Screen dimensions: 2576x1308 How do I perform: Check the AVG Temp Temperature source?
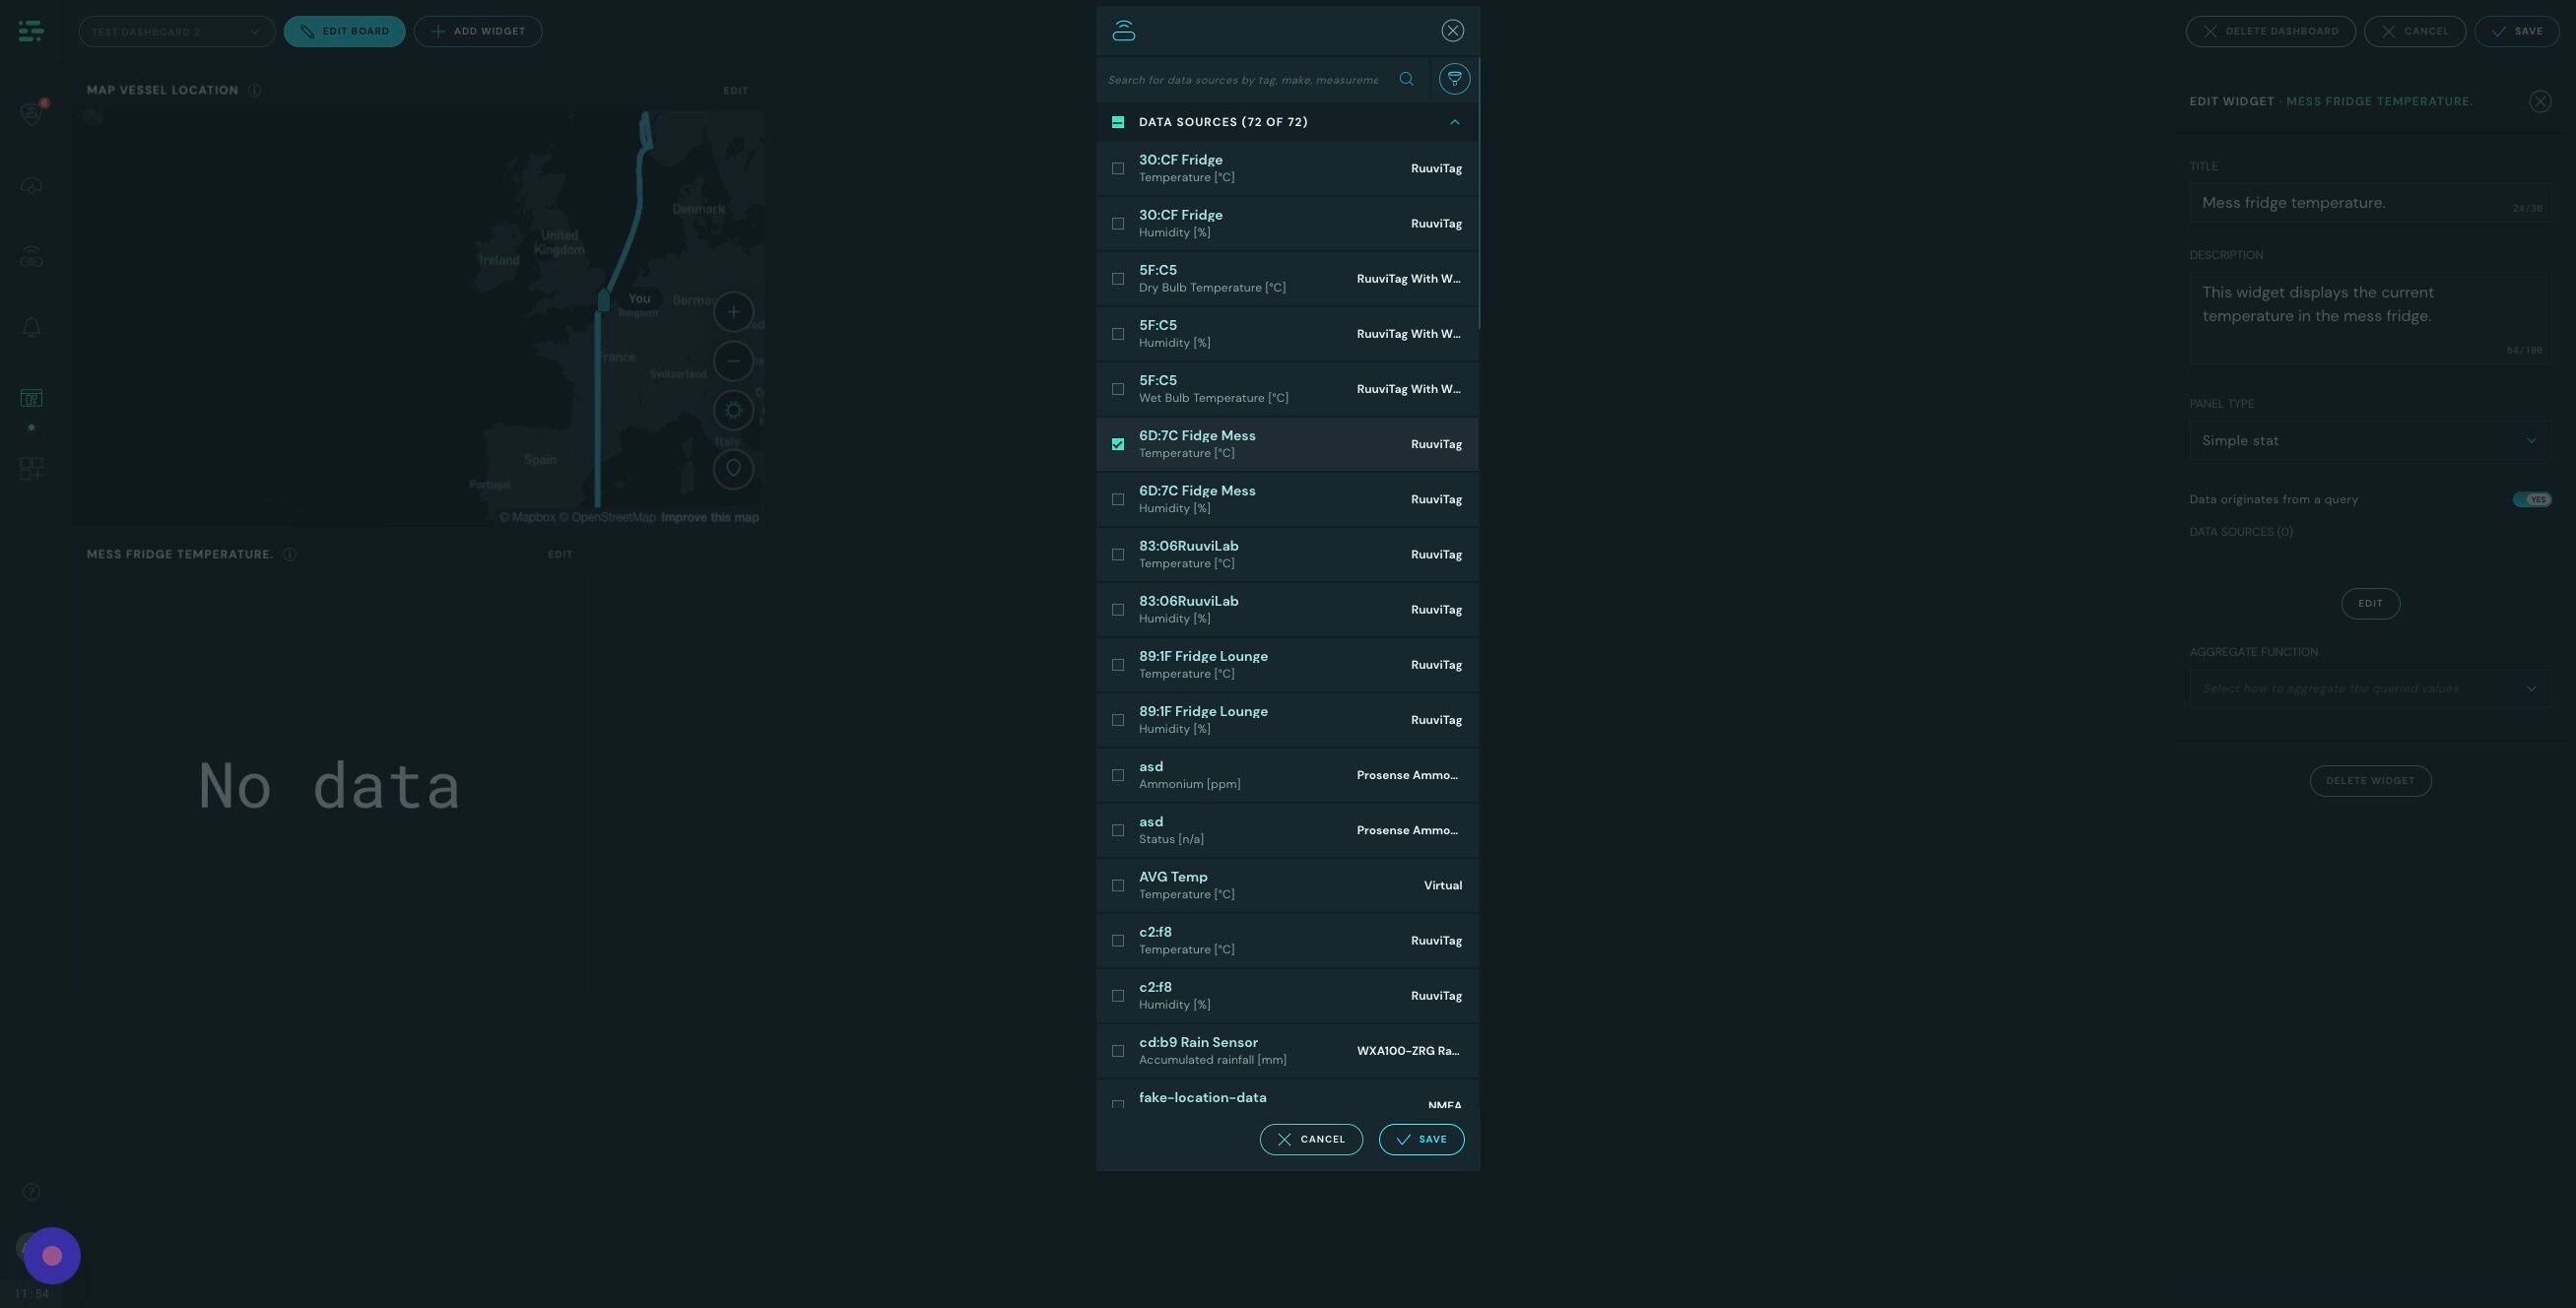(x=1117, y=885)
